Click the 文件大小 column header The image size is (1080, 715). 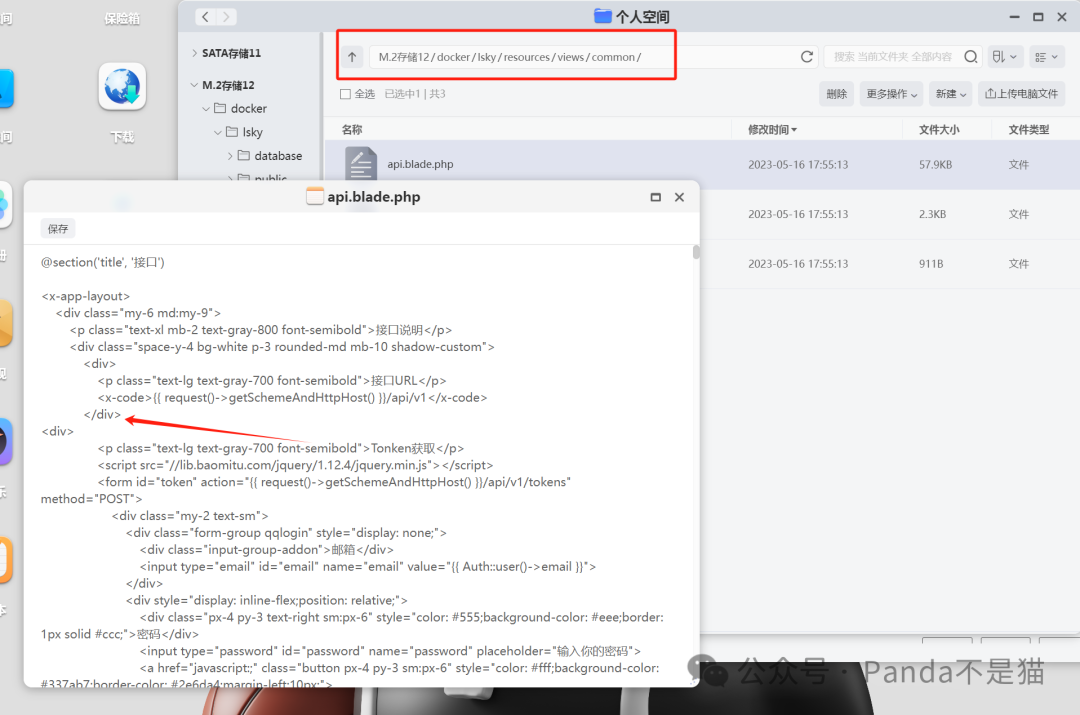tap(939, 129)
